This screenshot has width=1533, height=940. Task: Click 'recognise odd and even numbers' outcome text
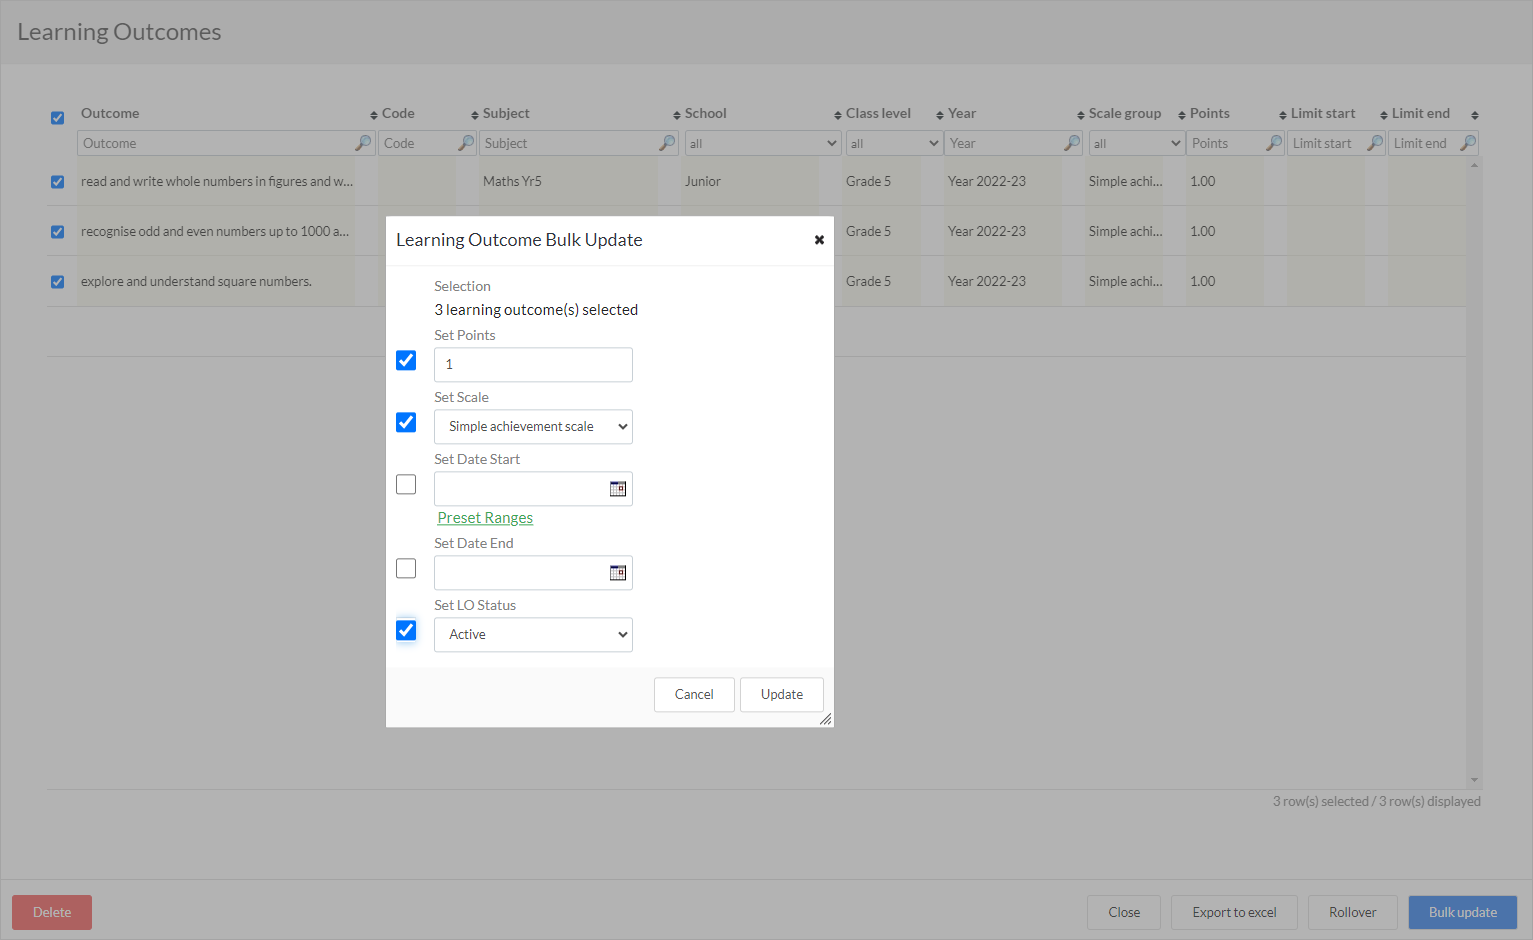coord(215,232)
